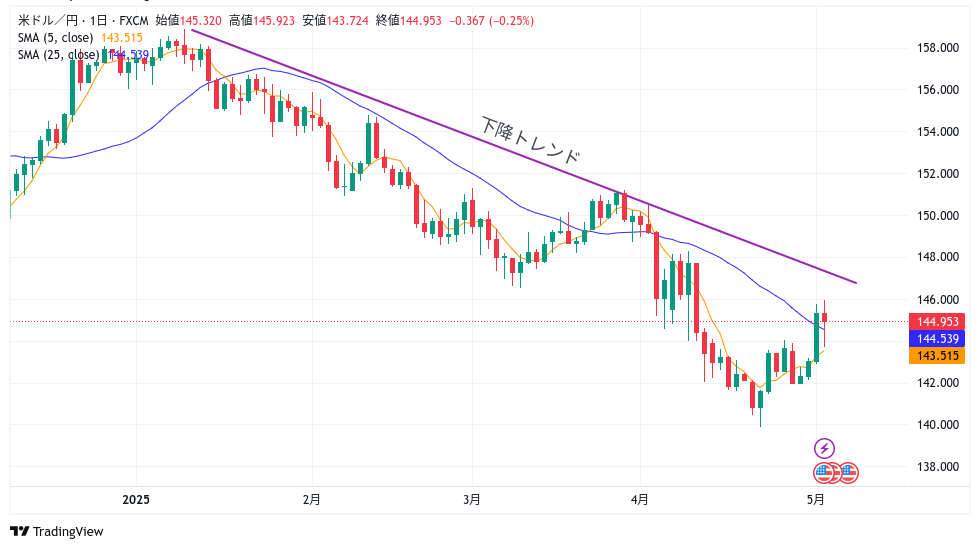This screenshot has width=980, height=549.
Task: Click the purple lightning event icon
Action: click(824, 448)
